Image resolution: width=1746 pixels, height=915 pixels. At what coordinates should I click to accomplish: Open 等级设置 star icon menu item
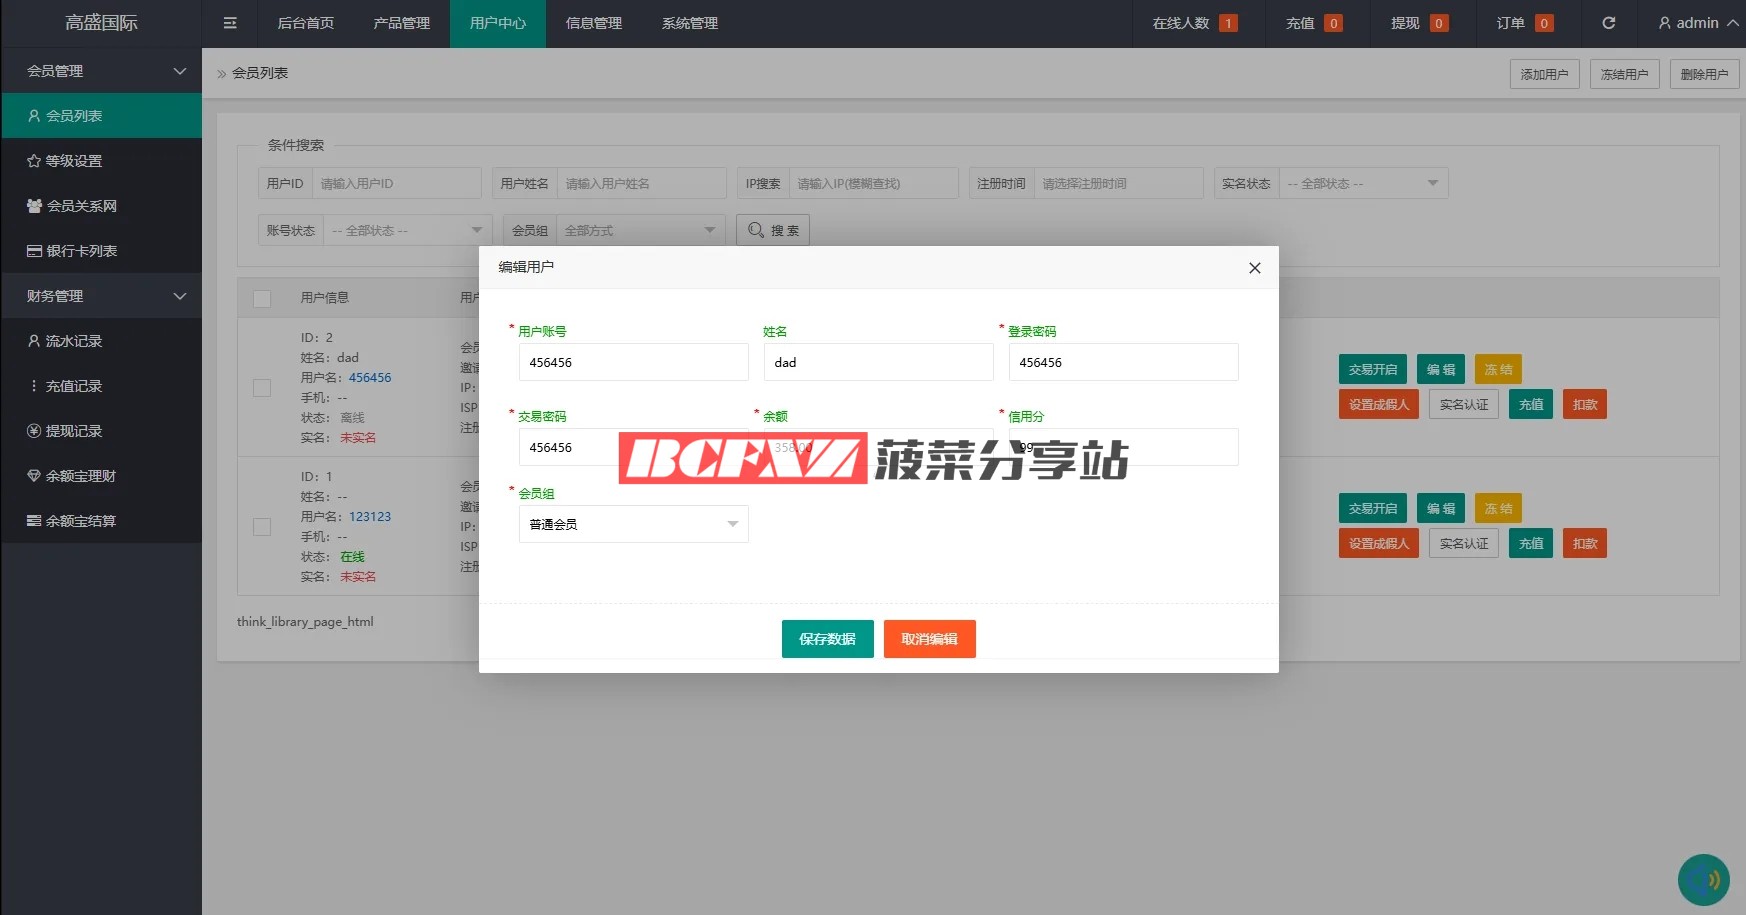pyautogui.click(x=65, y=161)
